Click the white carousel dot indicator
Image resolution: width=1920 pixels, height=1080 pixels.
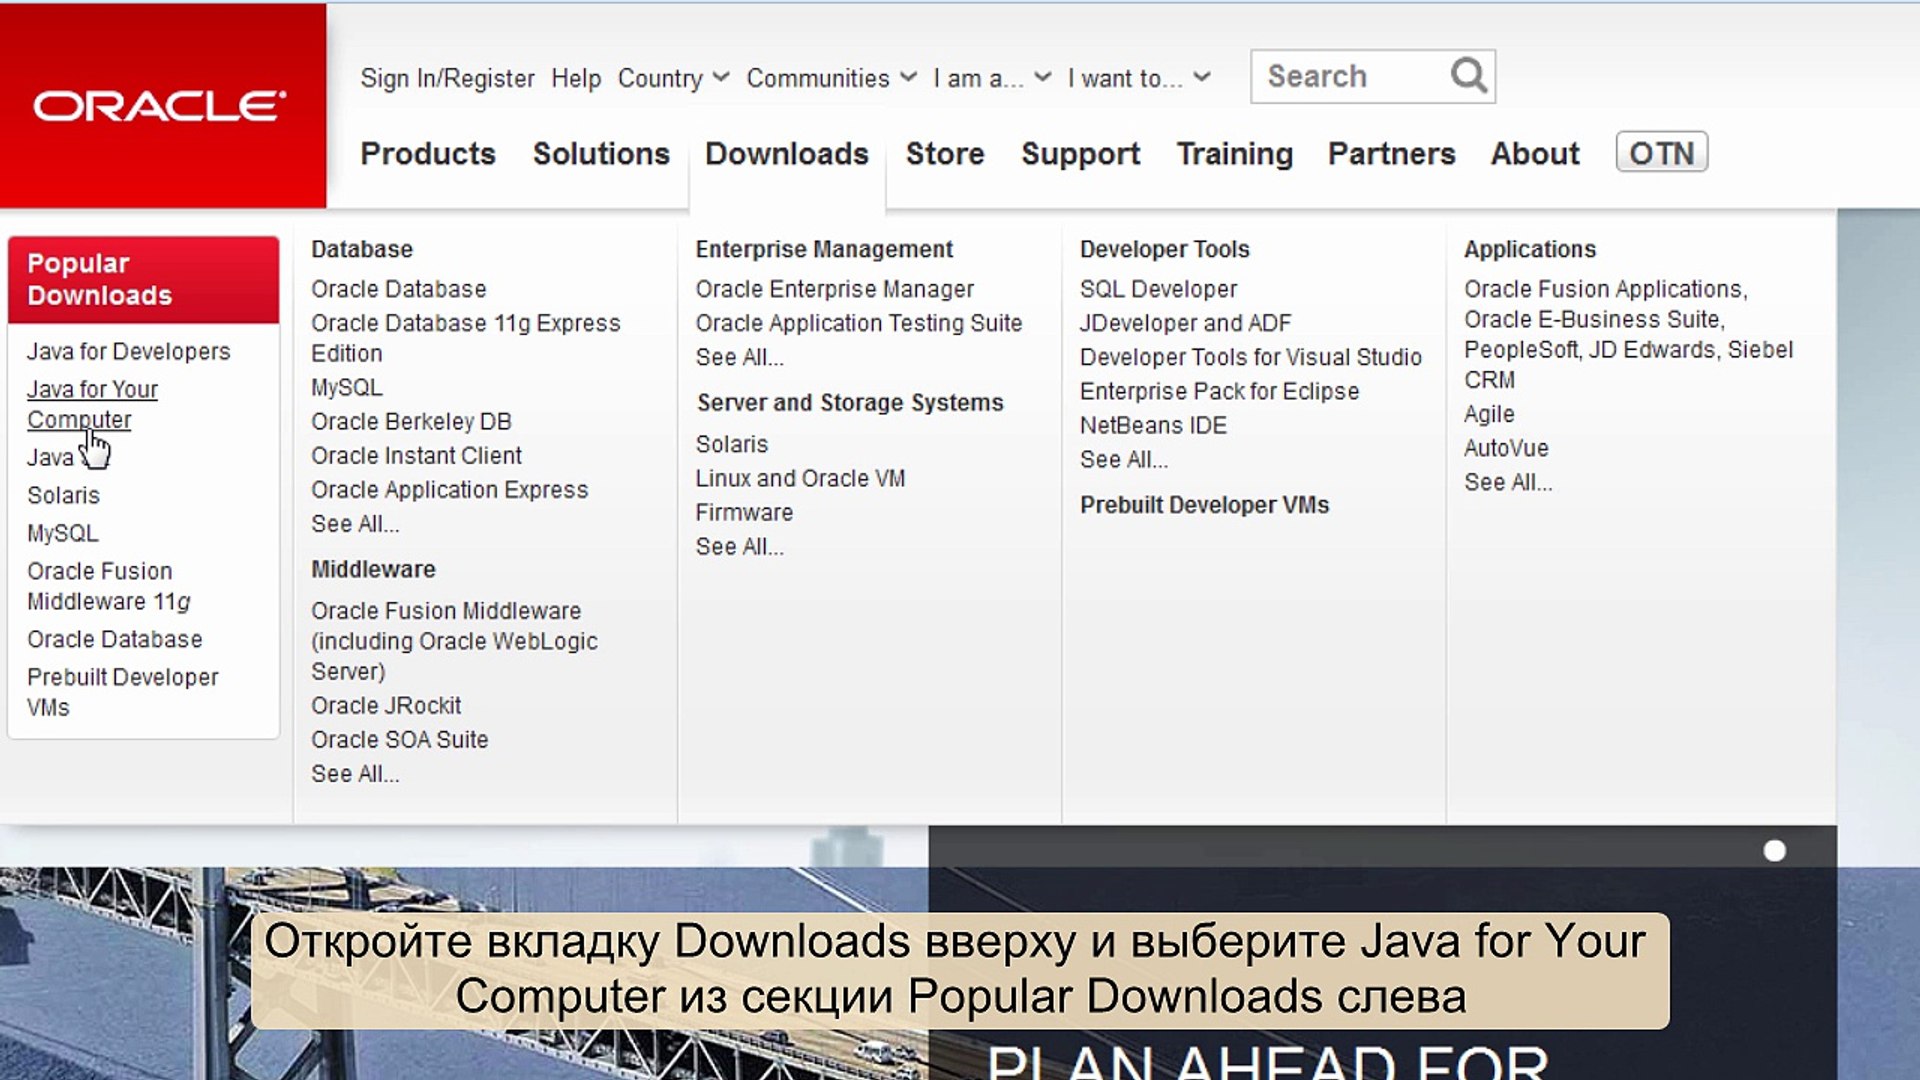point(1774,851)
